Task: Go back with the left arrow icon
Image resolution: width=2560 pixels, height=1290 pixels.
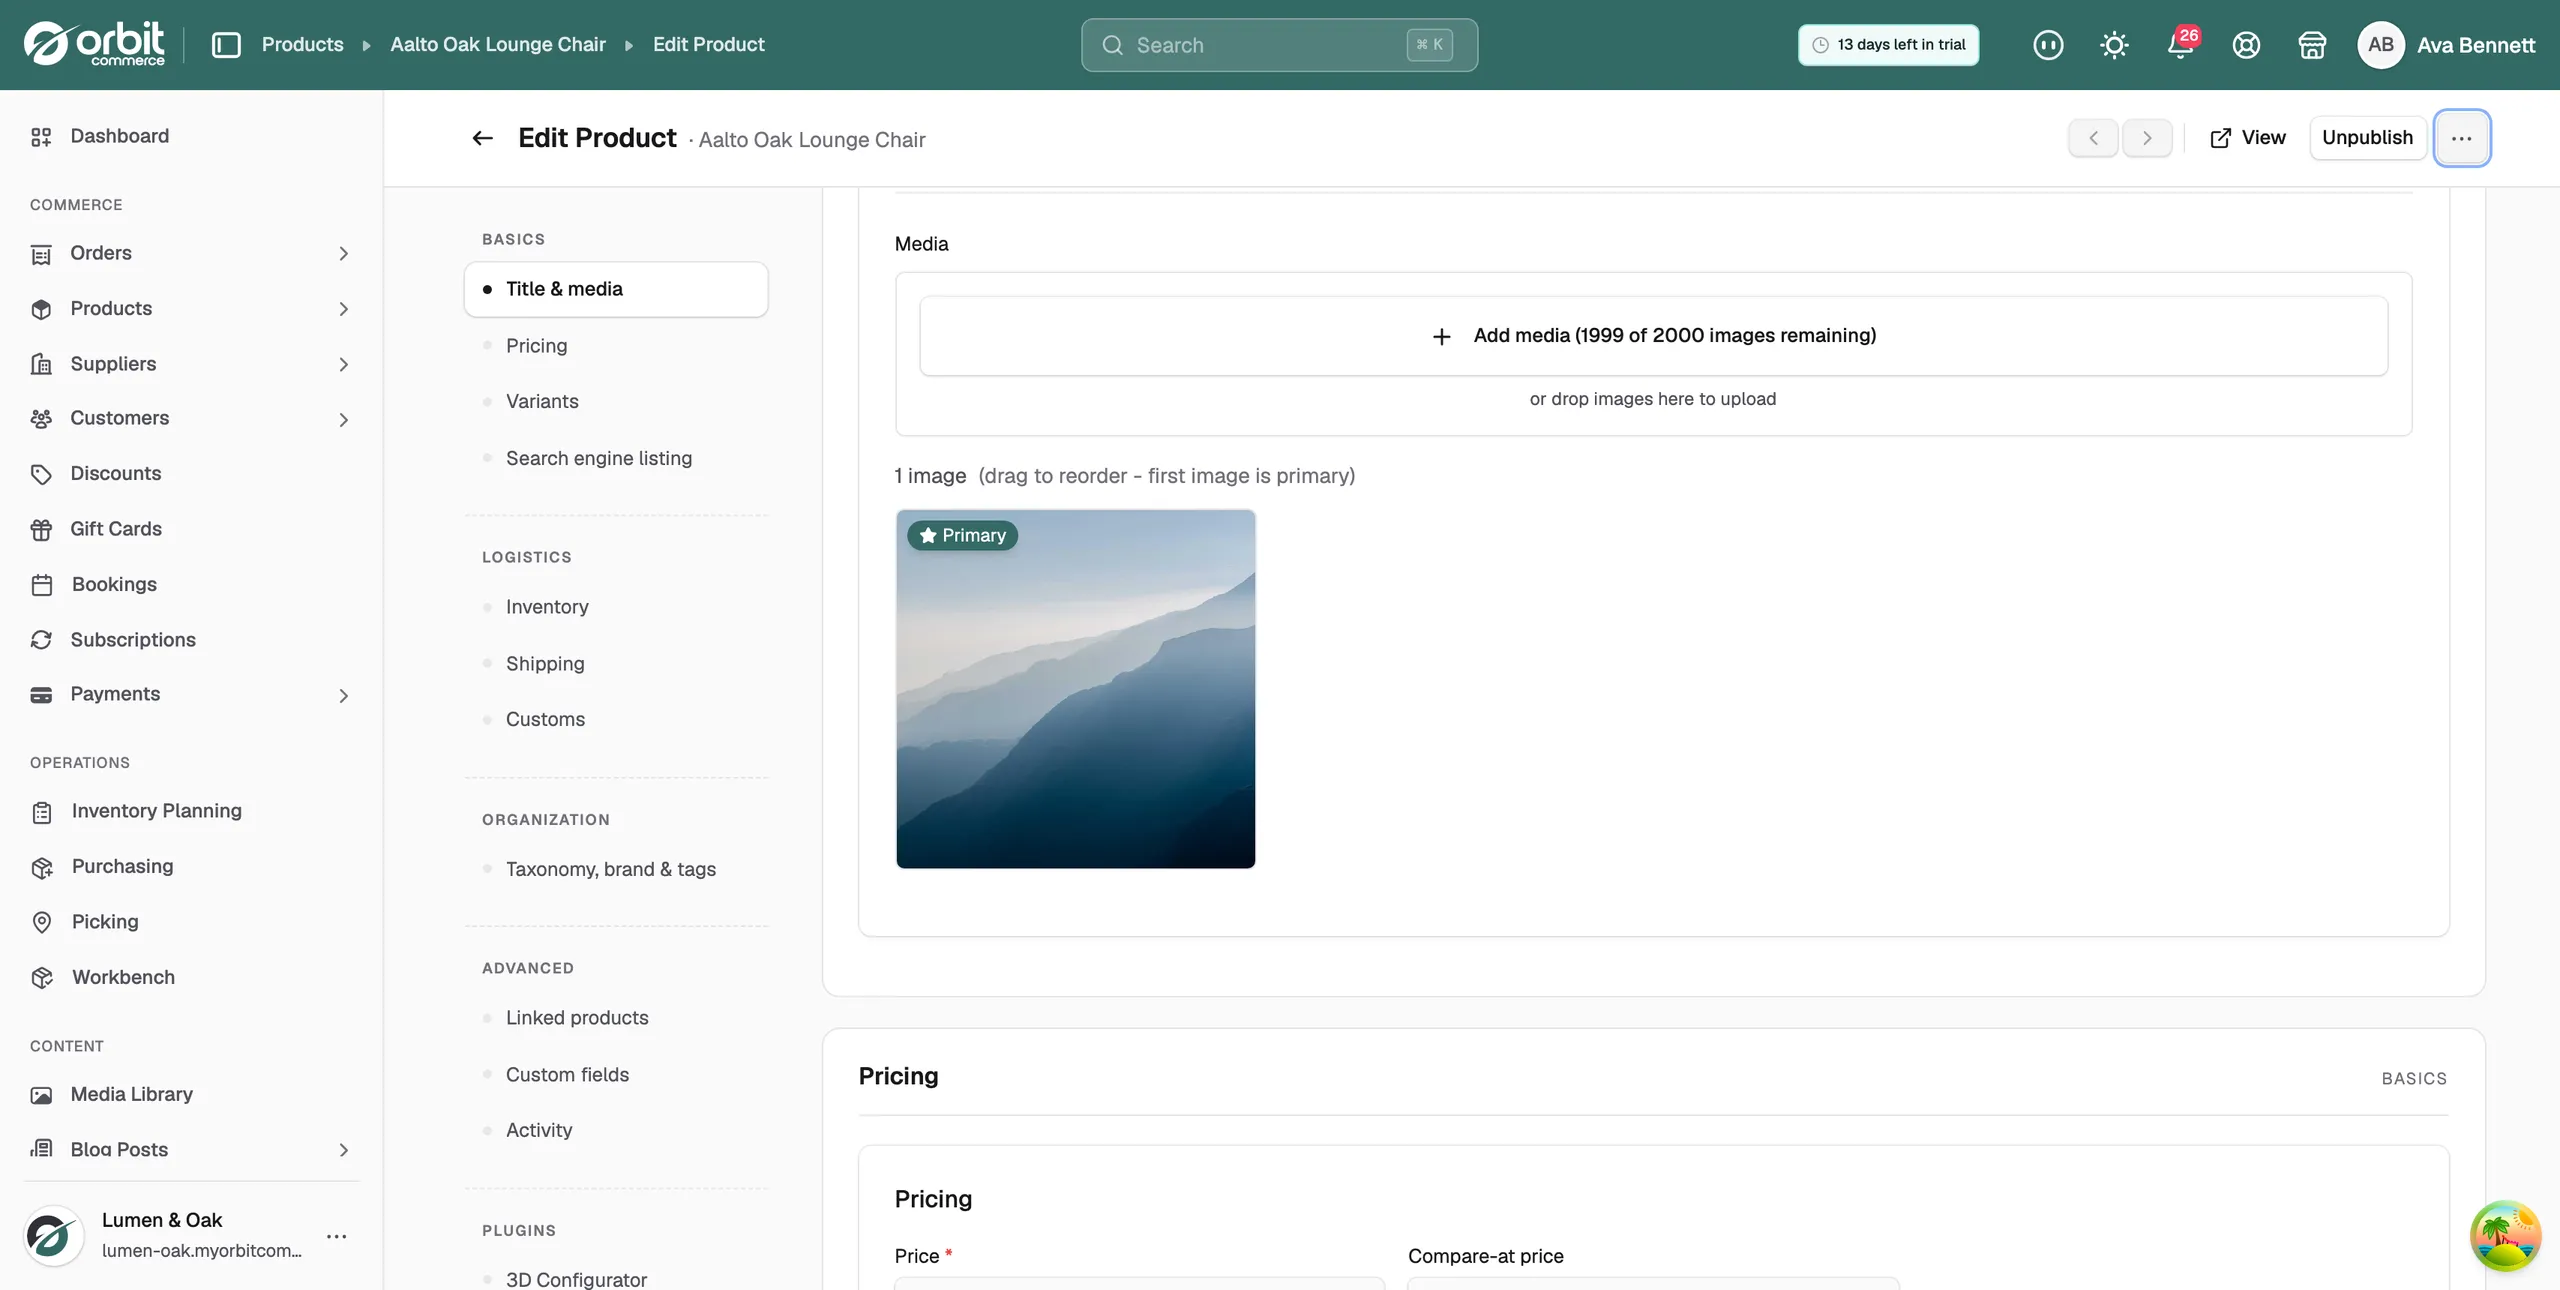Action: [x=482, y=138]
